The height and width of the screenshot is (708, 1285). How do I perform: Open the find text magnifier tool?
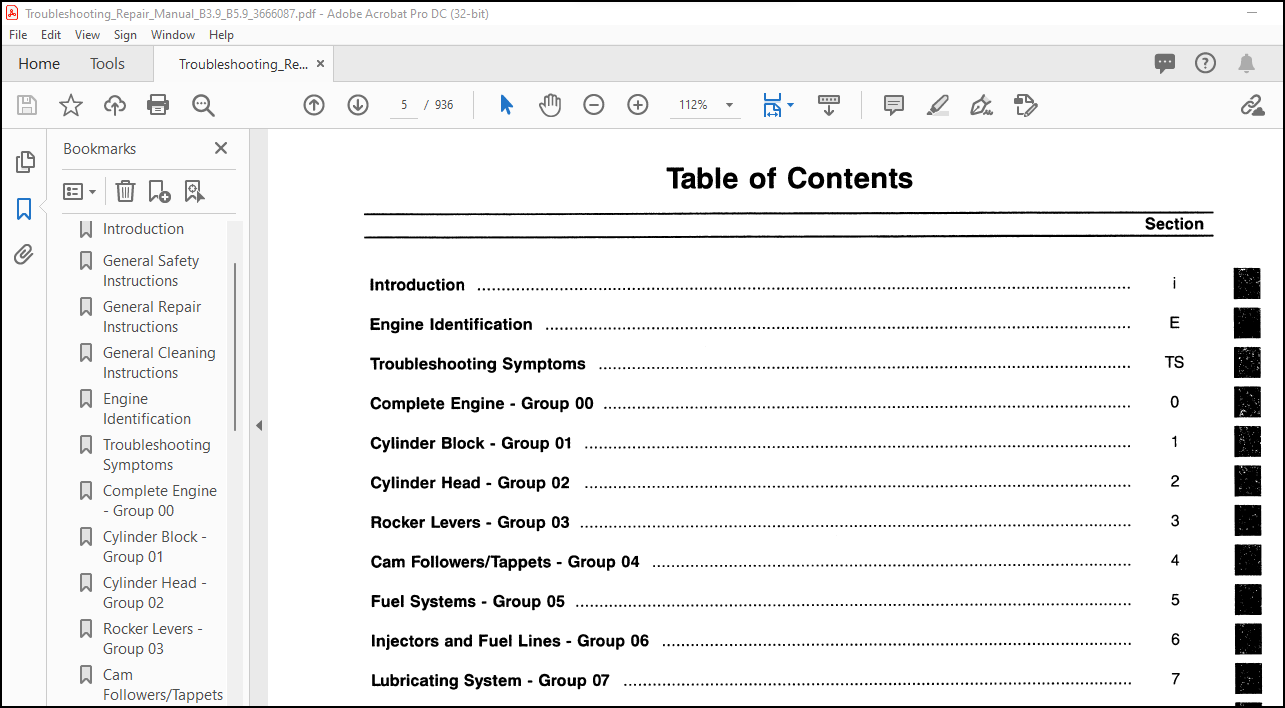click(x=203, y=105)
